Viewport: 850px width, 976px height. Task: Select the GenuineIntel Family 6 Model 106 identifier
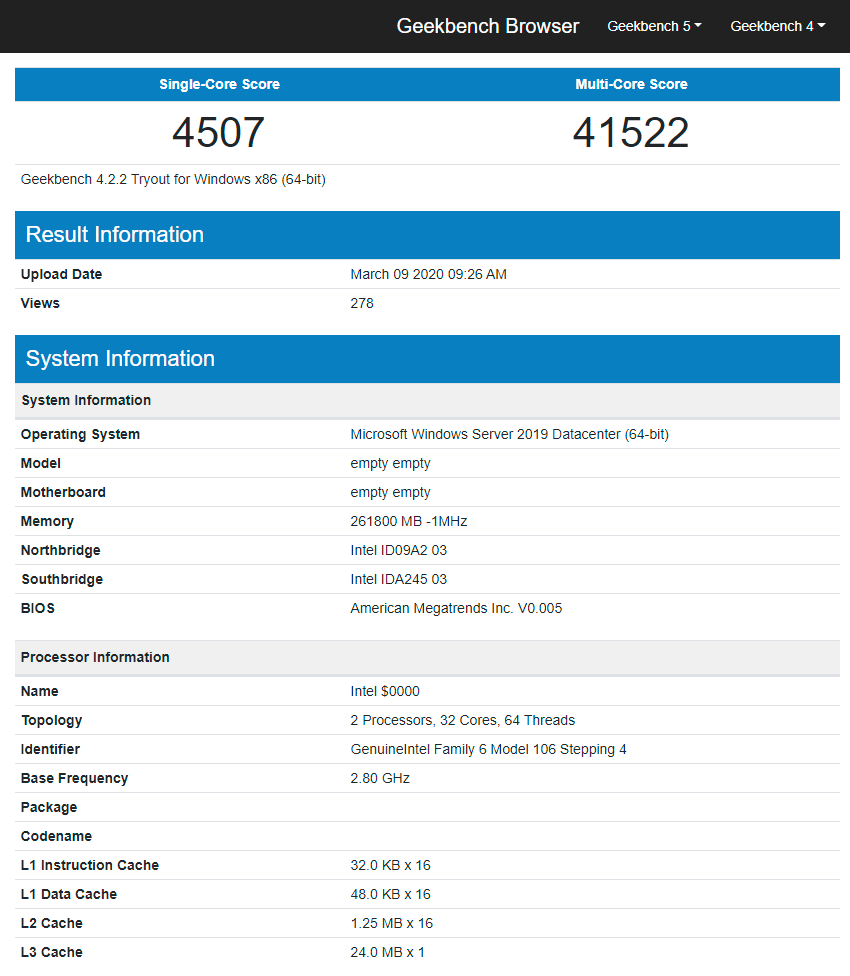click(x=488, y=749)
